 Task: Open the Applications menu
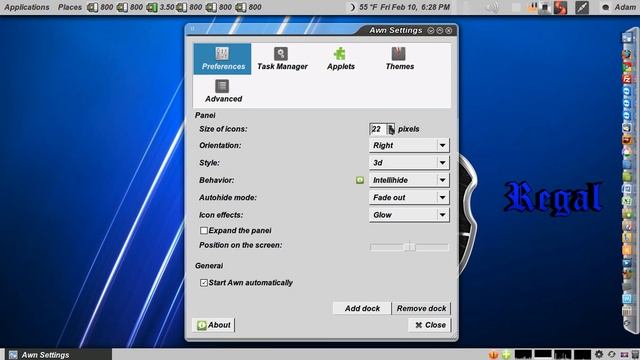(27, 7)
